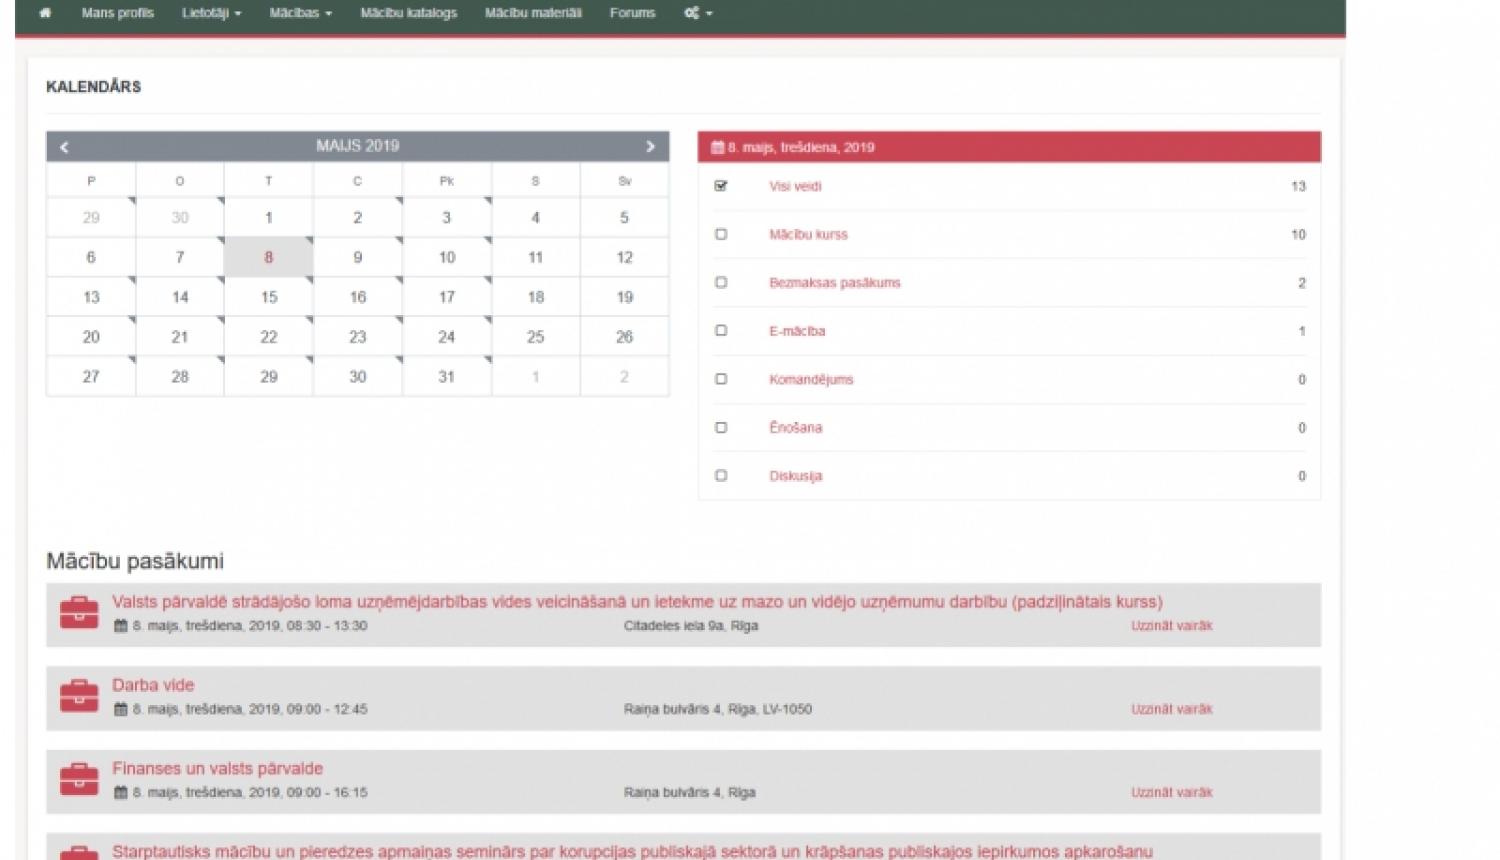Select highlighted May 8 in calendar
The image size is (1500, 860).
[x=269, y=257]
